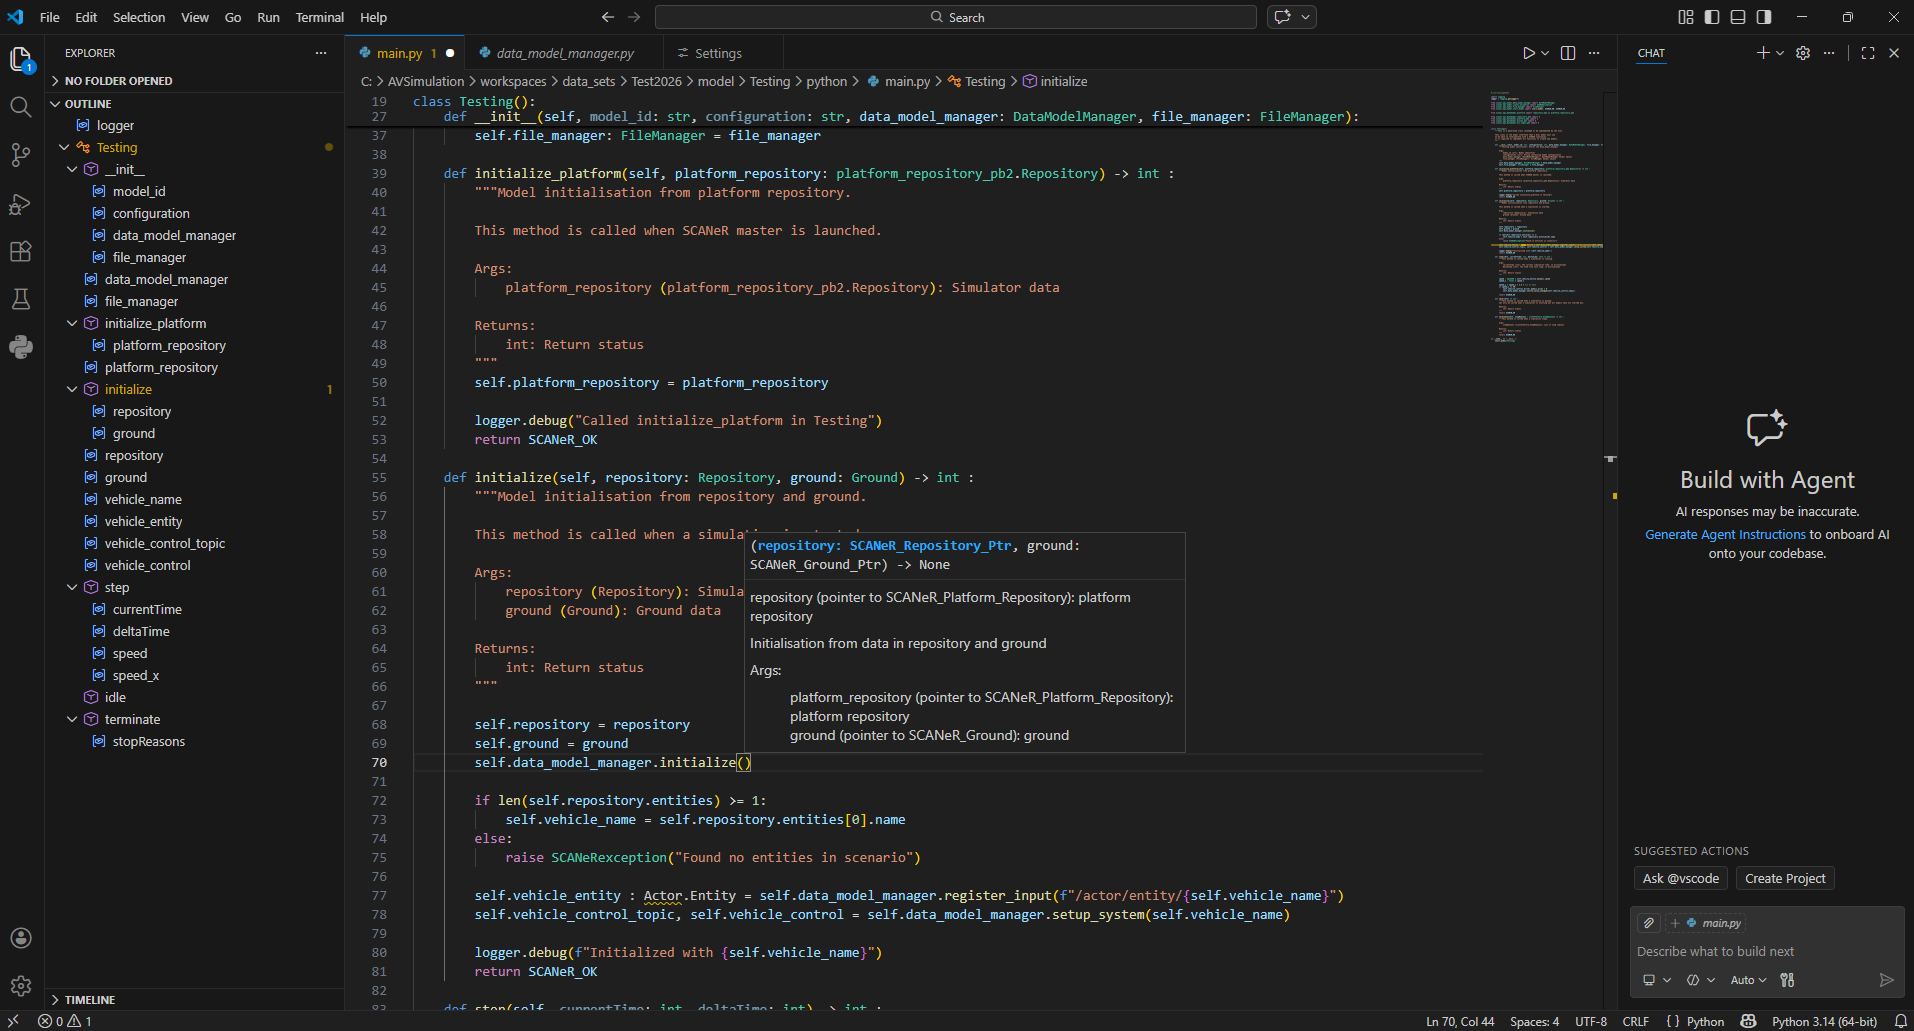Click Generate Agent Instructions link
Image resolution: width=1914 pixels, height=1031 pixels.
click(1725, 535)
